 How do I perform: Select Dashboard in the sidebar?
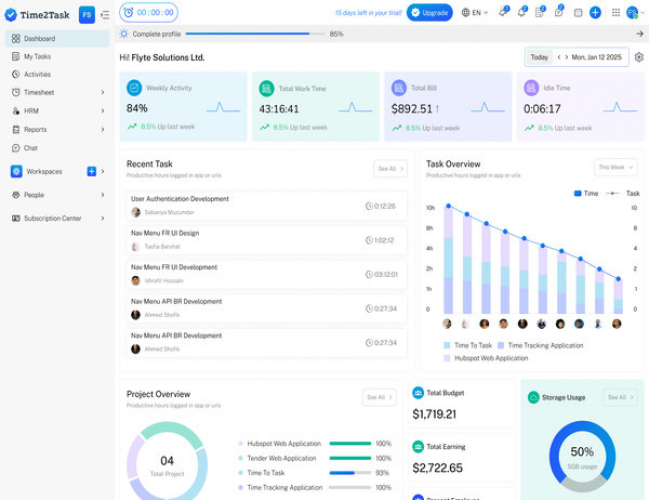[58, 38]
